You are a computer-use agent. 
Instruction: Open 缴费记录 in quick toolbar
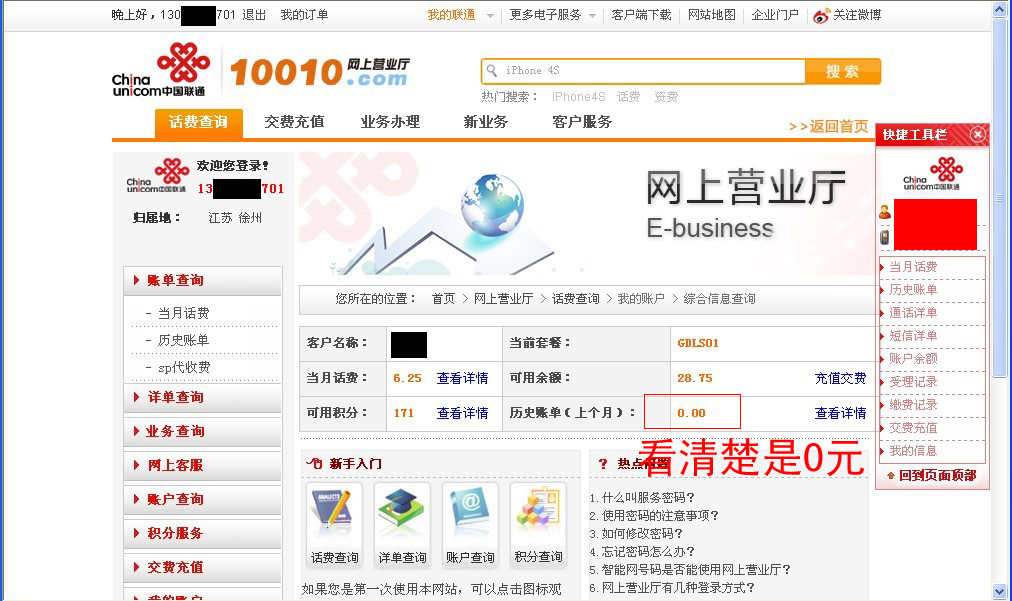(x=913, y=405)
